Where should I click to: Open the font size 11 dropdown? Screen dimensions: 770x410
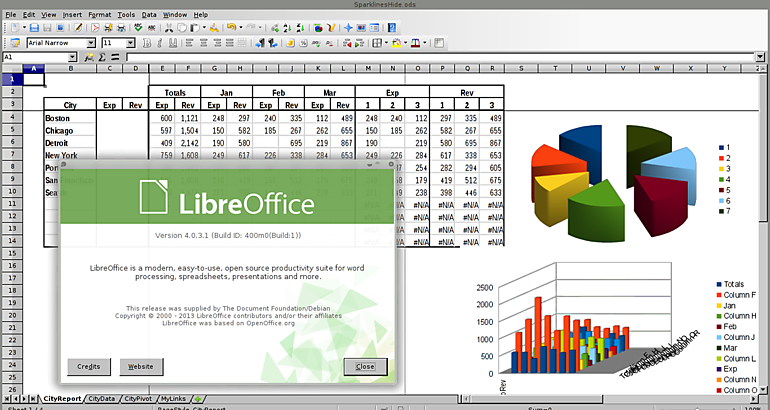click(x=130, y=43)
